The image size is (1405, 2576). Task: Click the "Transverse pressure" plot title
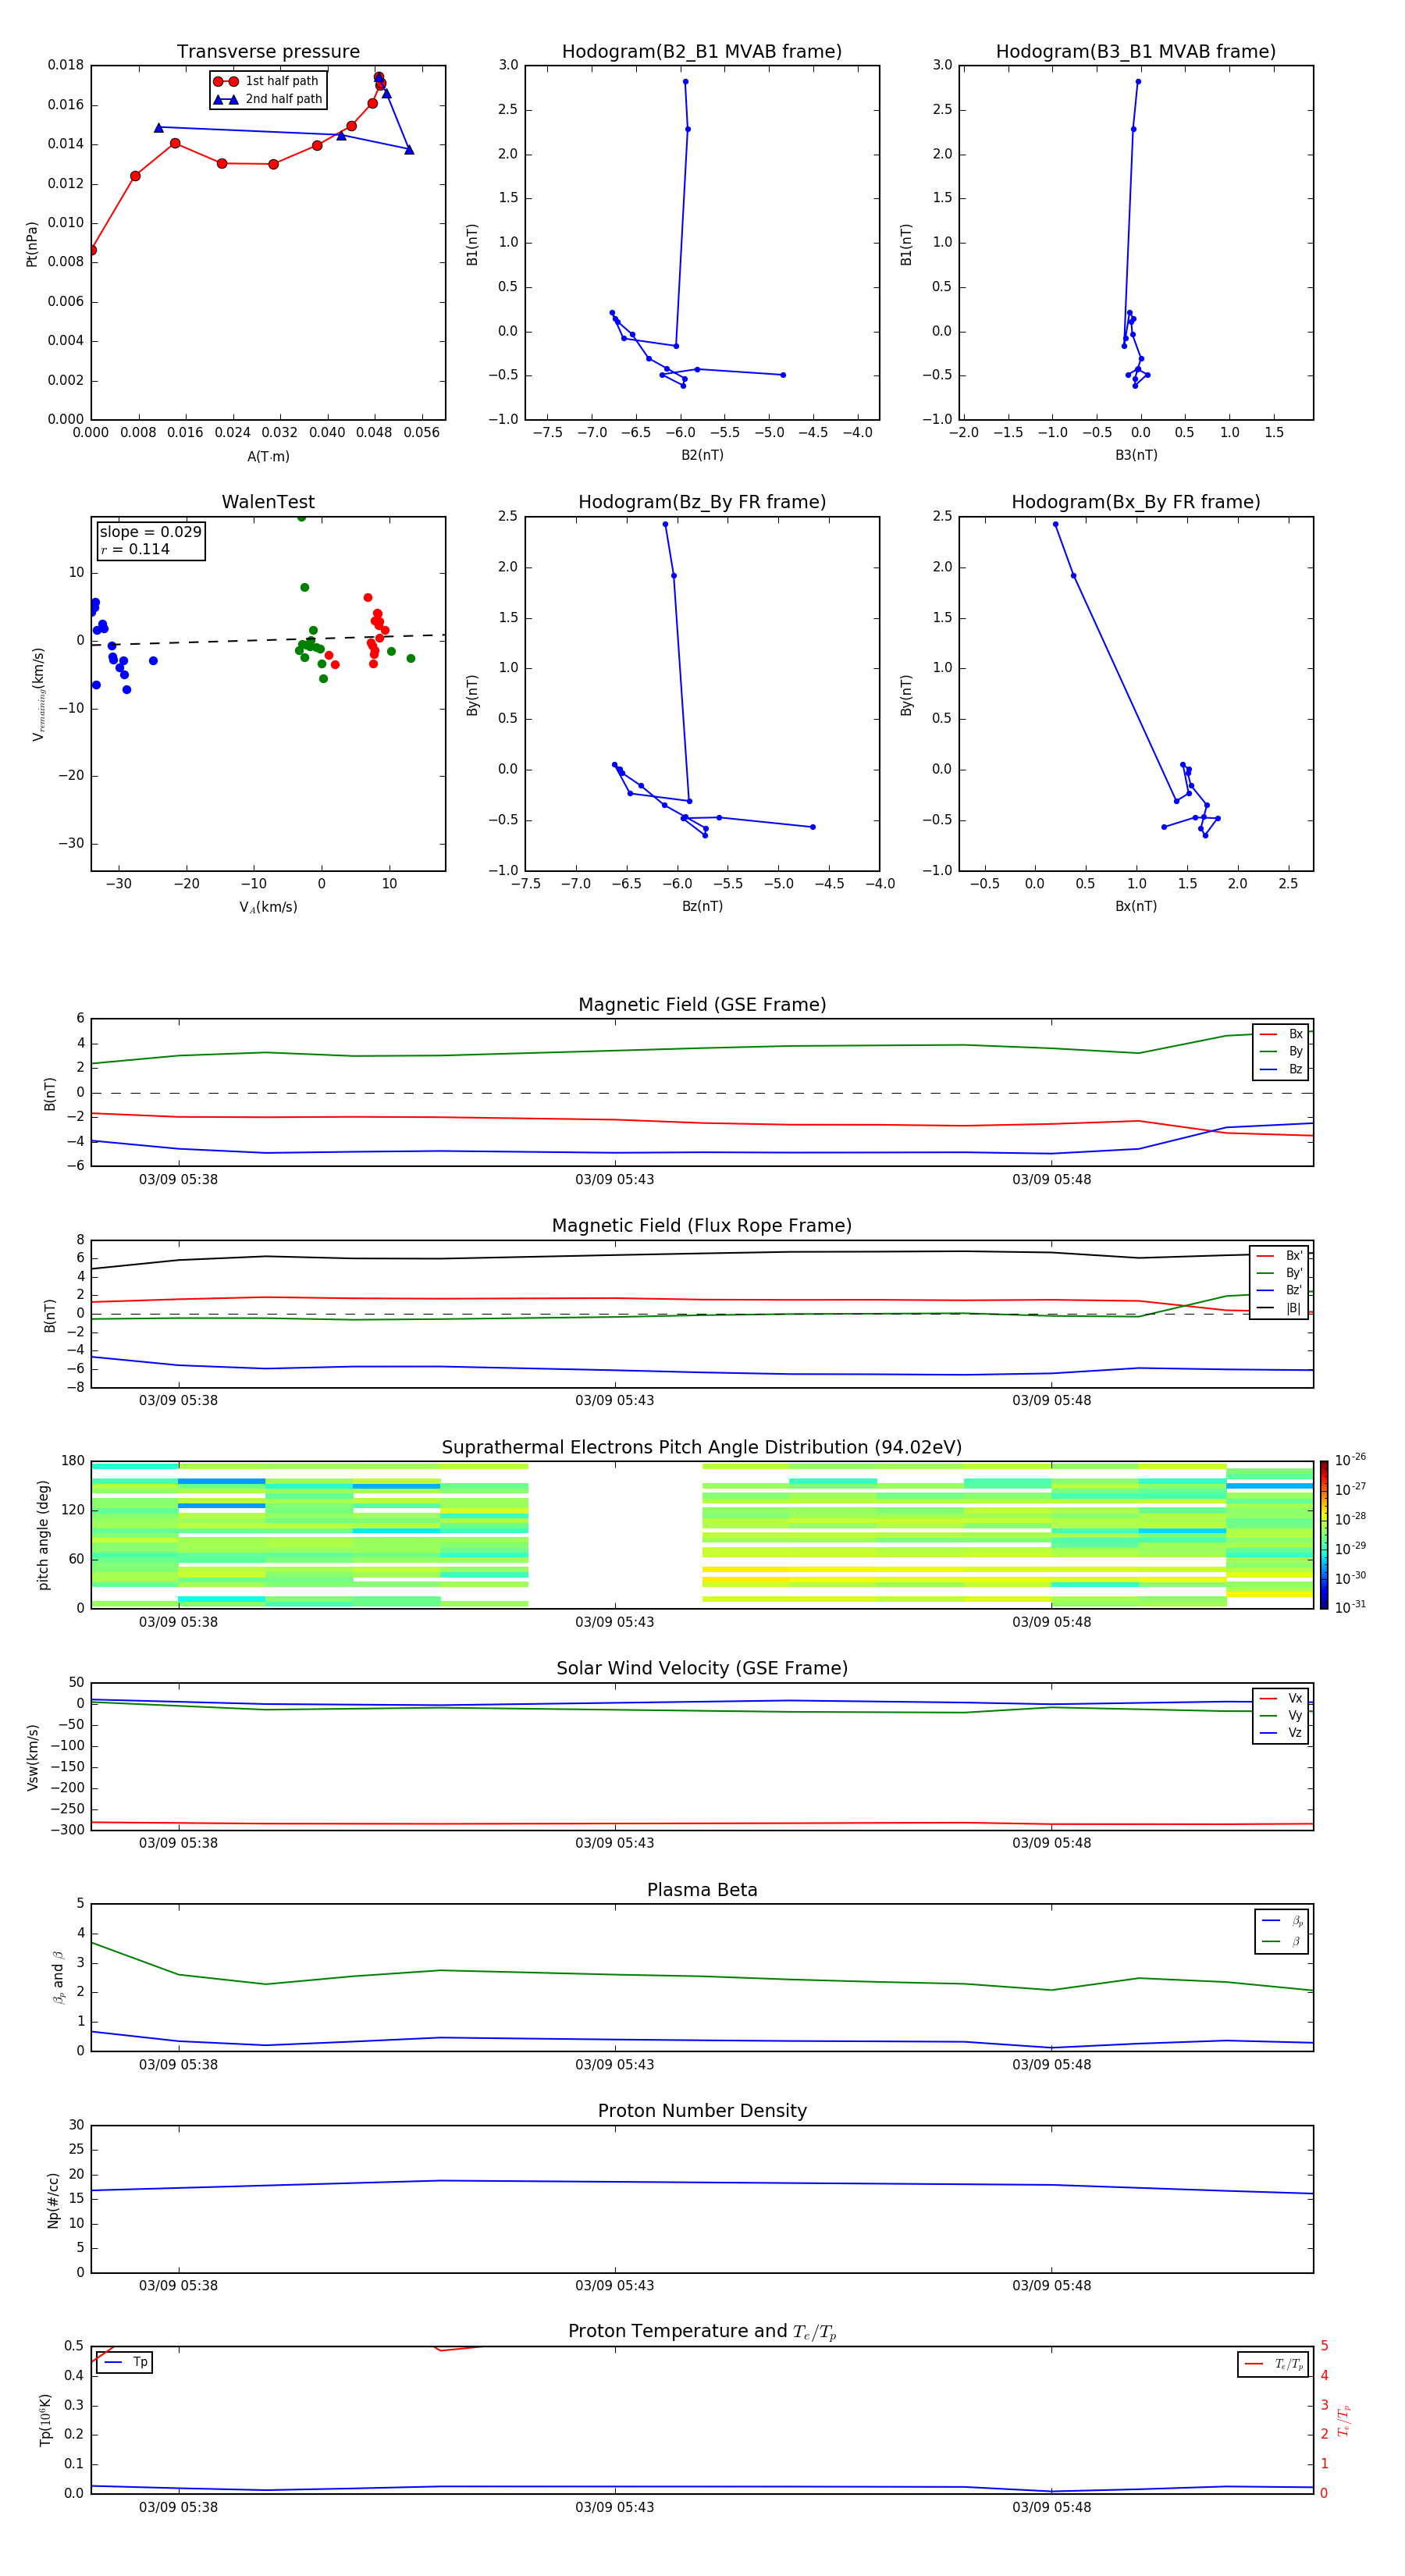pos(268,52)
